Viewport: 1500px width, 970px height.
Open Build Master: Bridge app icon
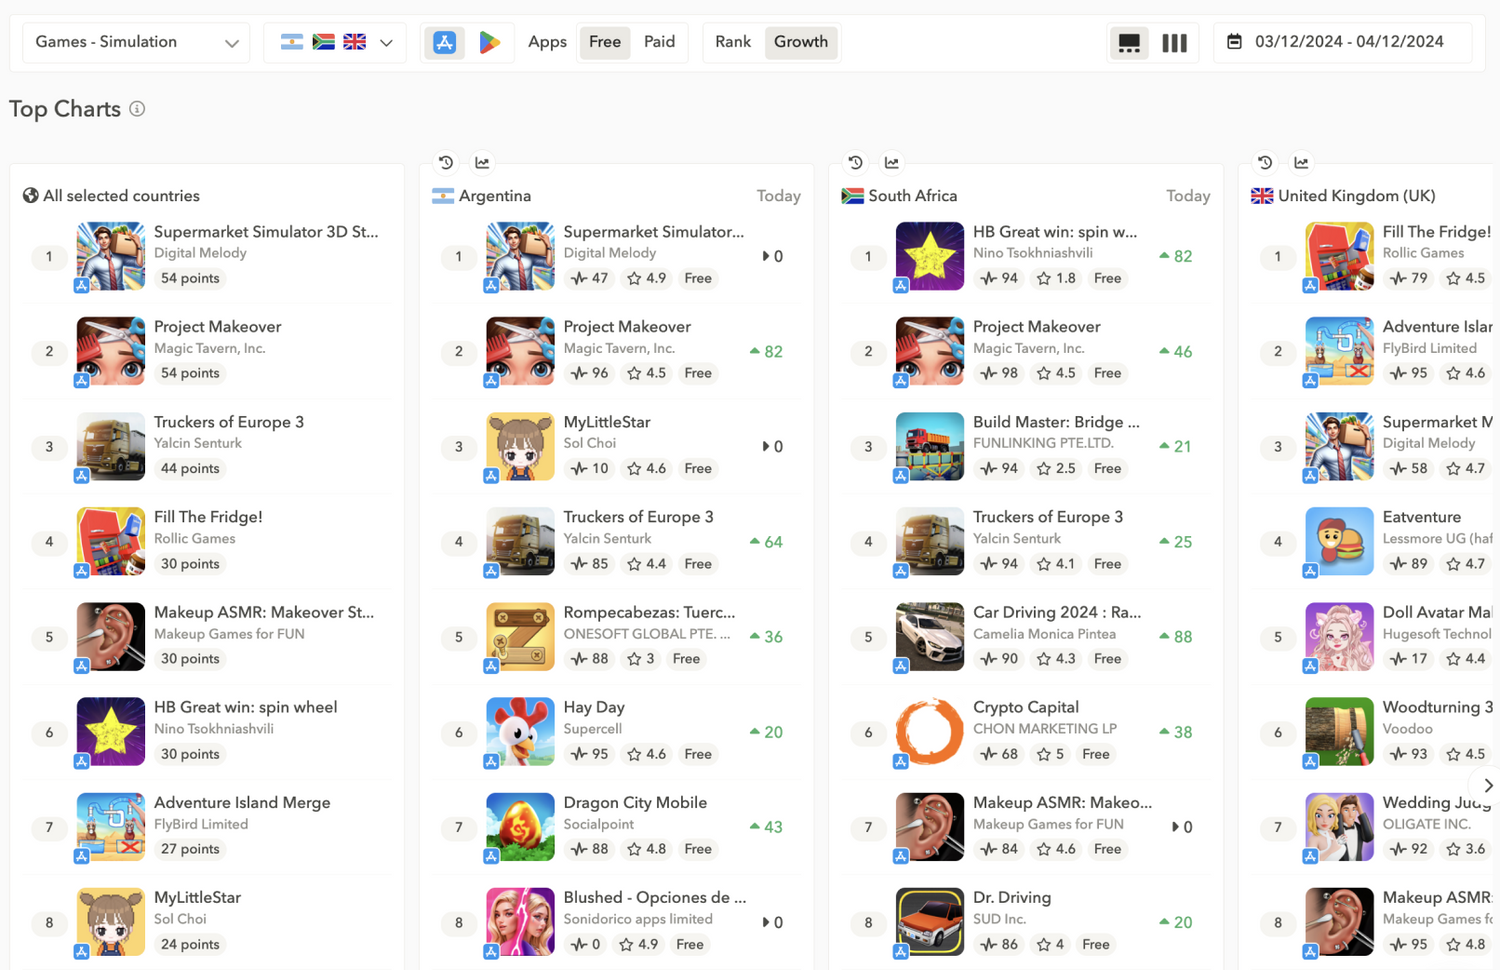click(x=930, y=446)
